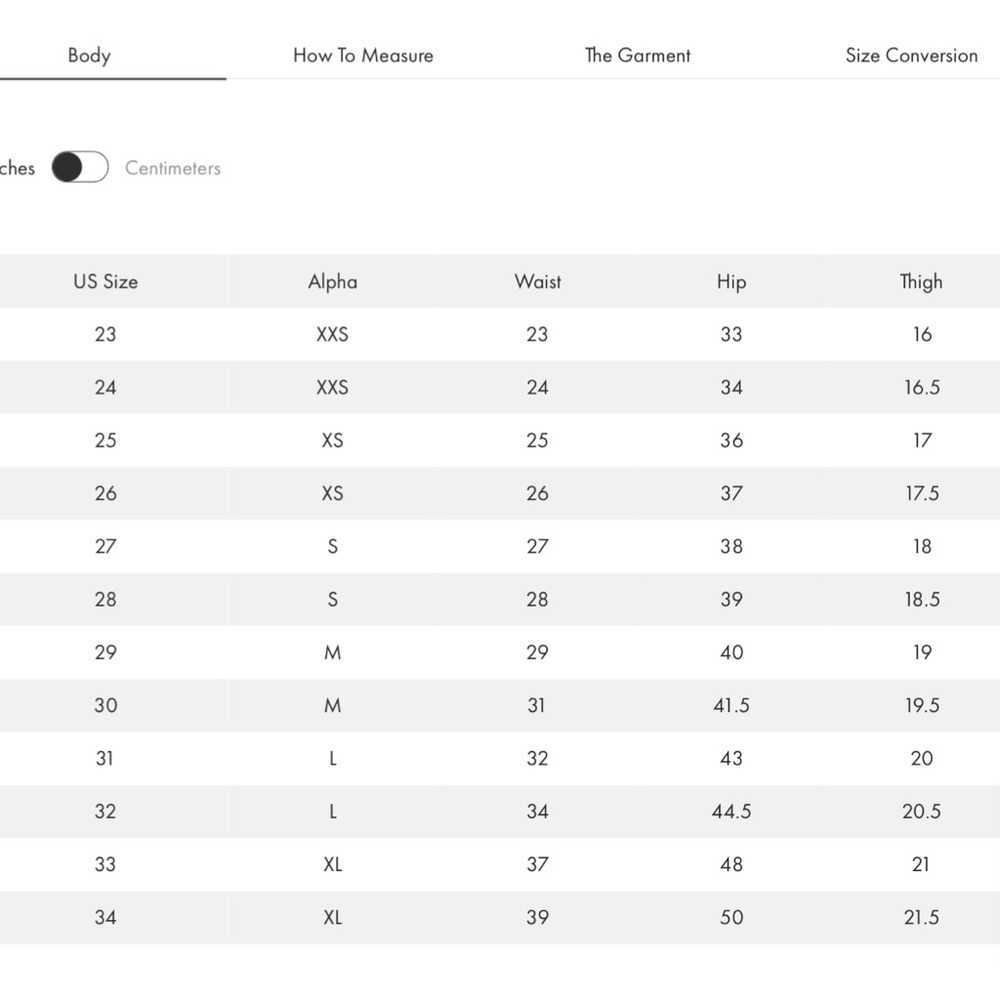The height and width of the screenshot is (1000, 1000).
Task: Switch to the Body tab
Action: click(x=89, y=55)
